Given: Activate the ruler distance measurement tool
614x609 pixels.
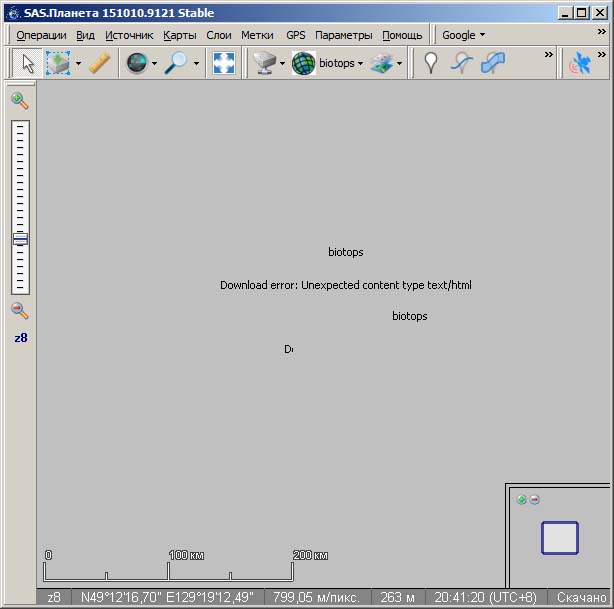Looking at the screenshot, I should (x=99, y=63).
